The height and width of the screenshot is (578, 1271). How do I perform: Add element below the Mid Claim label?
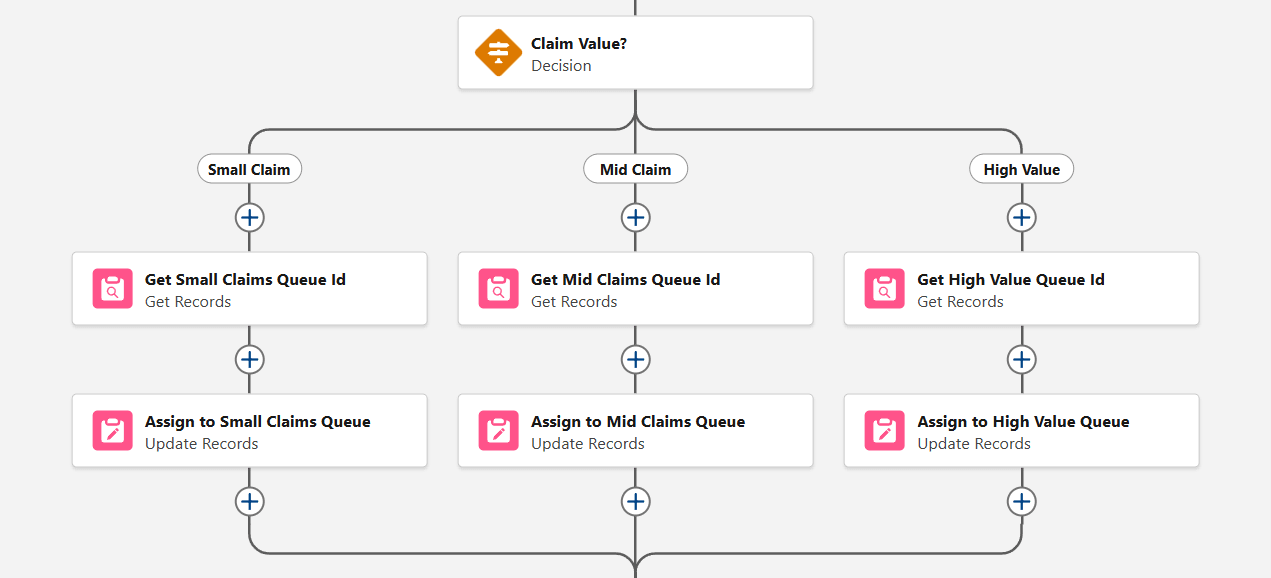635,217
